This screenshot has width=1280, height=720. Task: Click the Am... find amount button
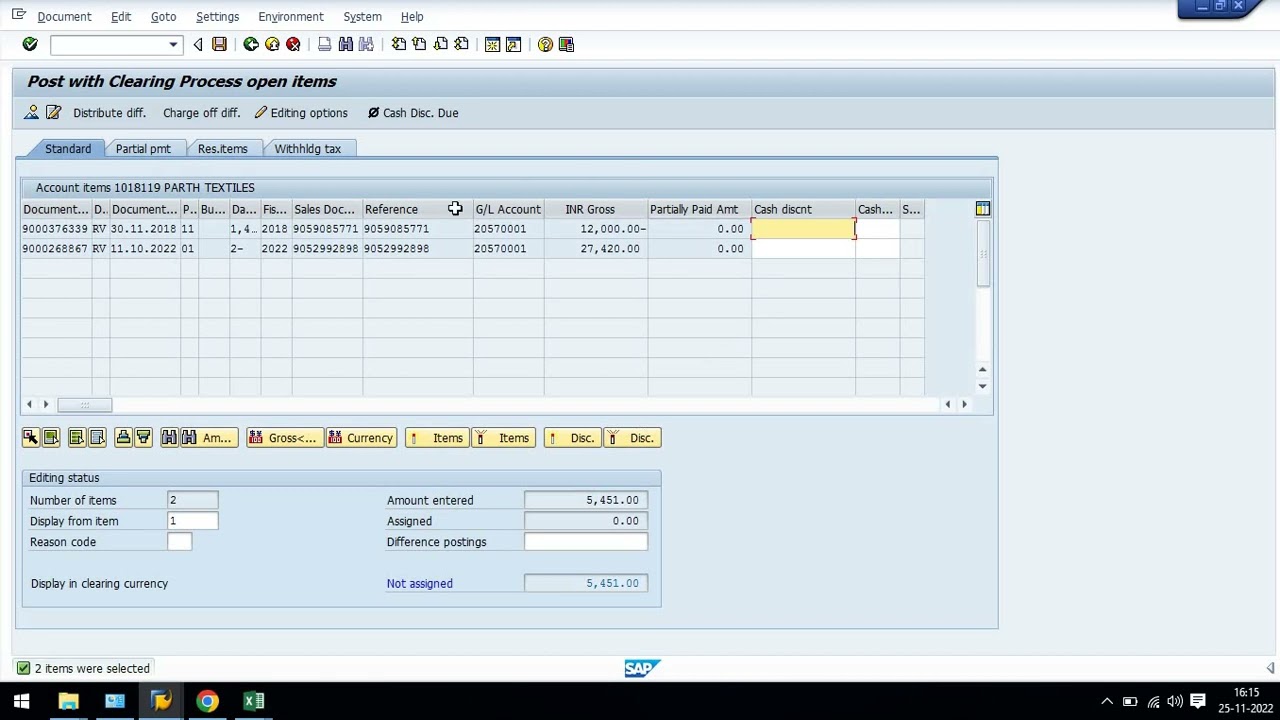[208, 438]
